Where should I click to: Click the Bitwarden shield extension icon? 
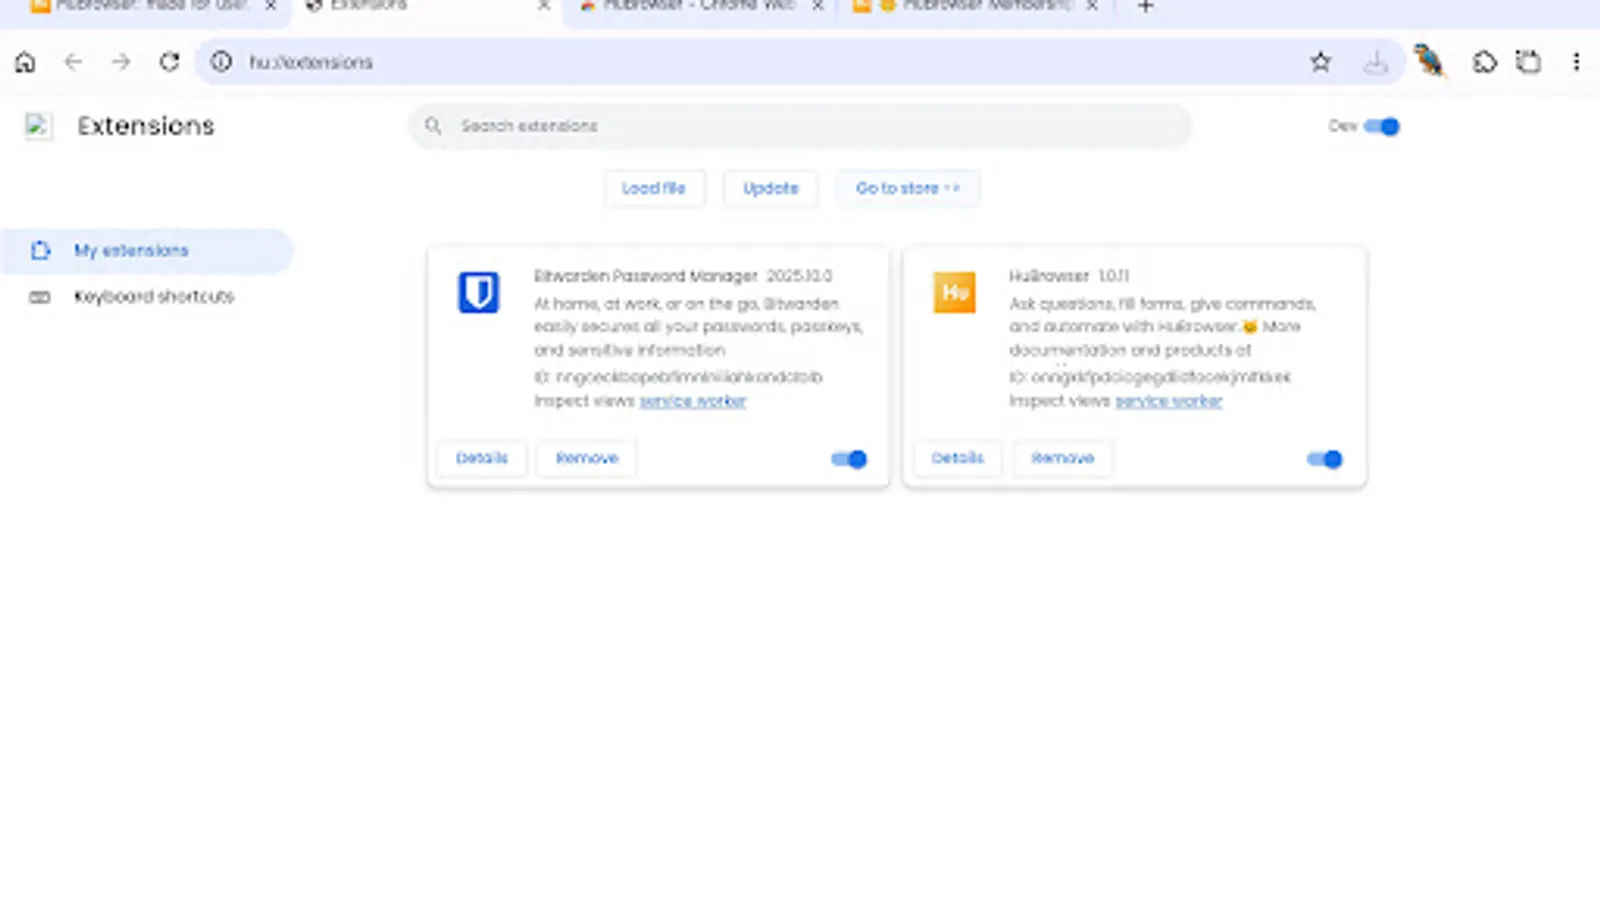tap(478, 293)
